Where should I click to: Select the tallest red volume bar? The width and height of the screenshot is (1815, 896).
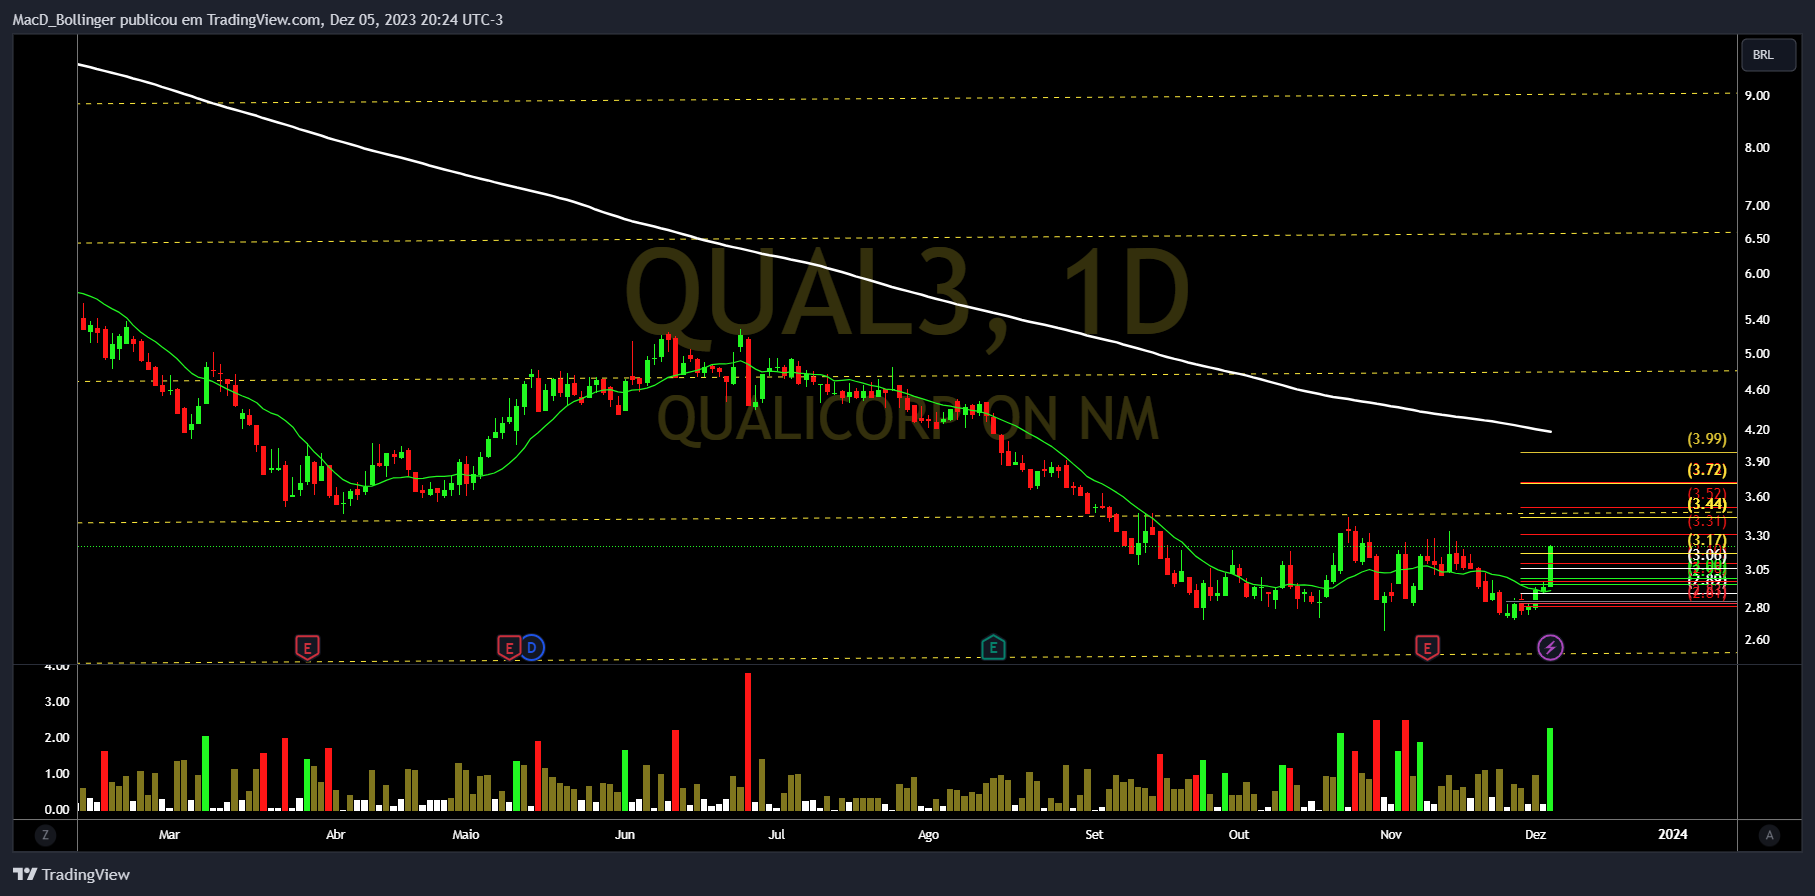click(748, 741)
